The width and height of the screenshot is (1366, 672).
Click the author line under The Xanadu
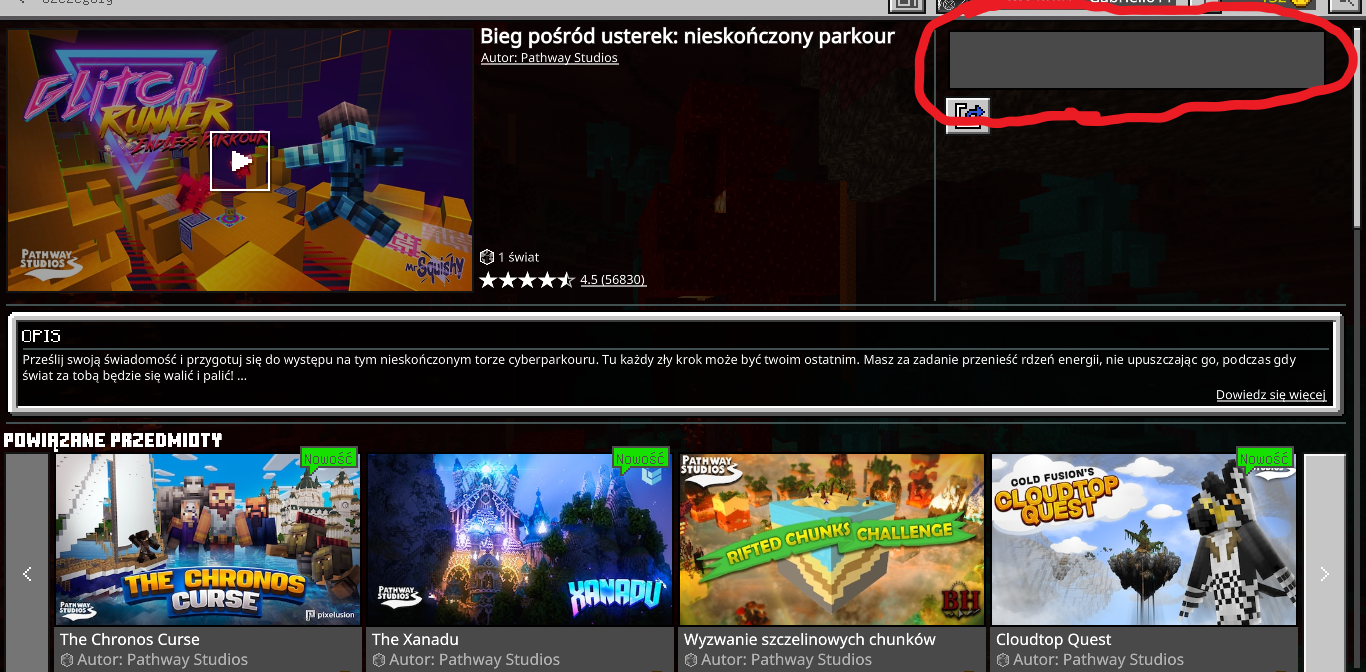(466, 660)
